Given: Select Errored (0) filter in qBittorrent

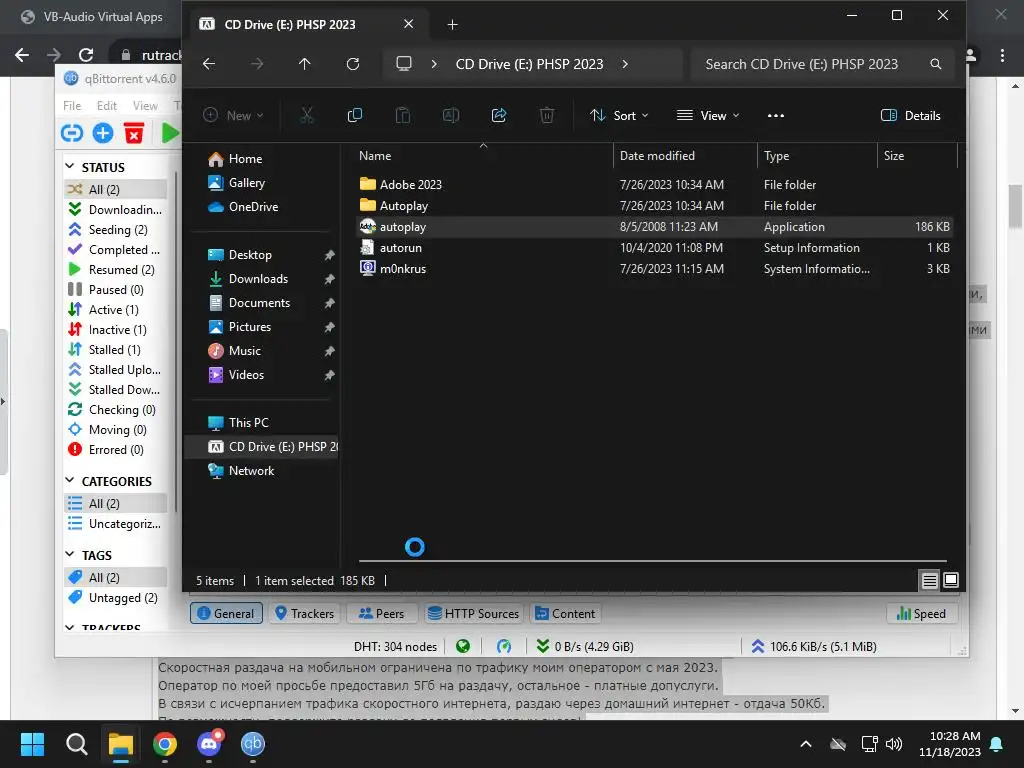Looking at the screenshot, I should (116, 450).
